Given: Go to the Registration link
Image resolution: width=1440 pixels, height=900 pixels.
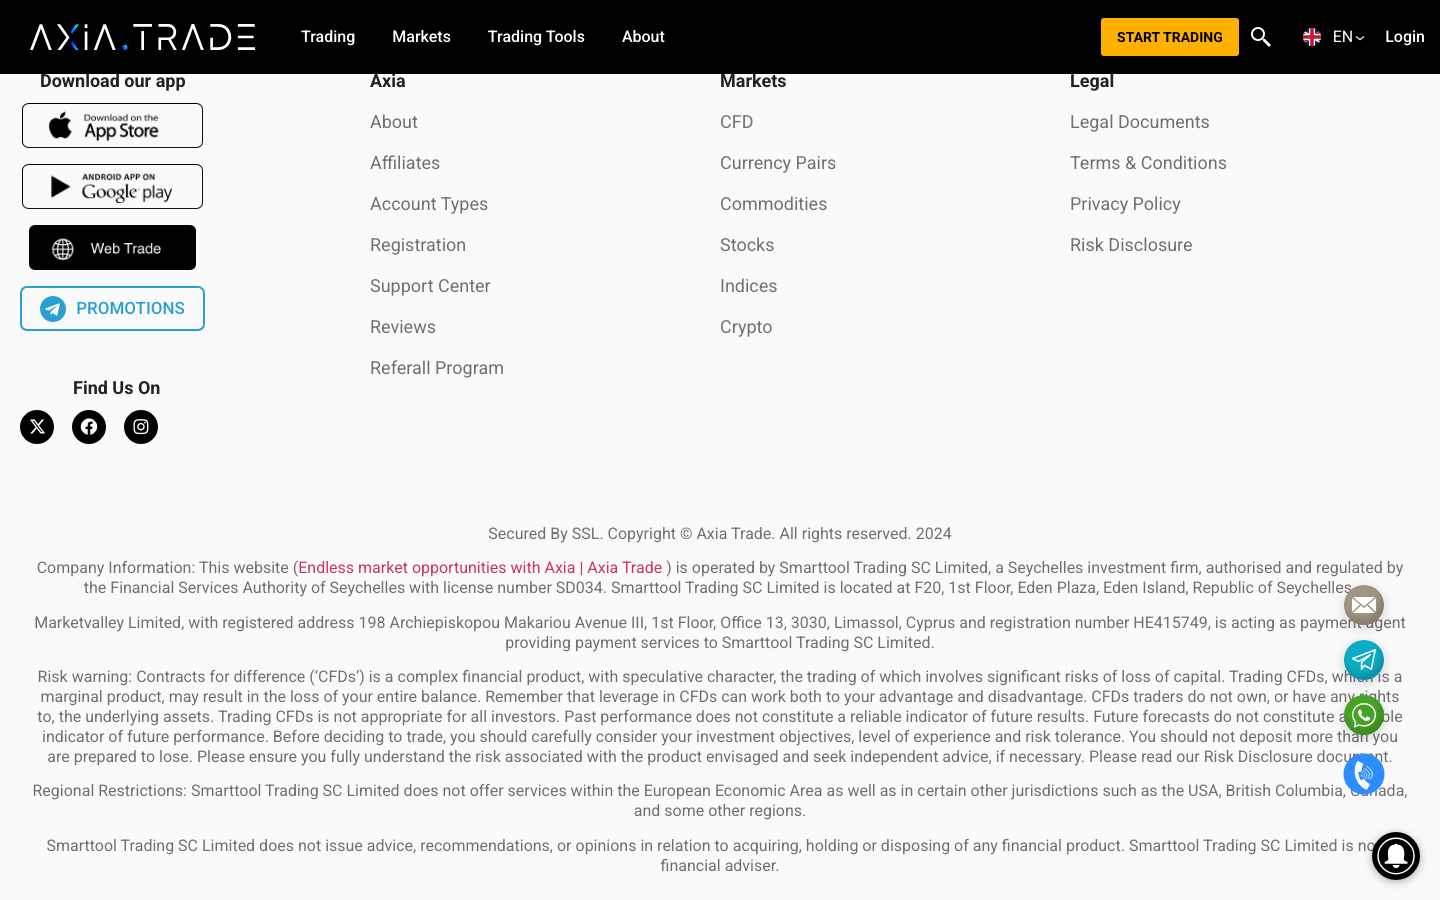Looking at the screenshot, I should coord(418,245).
